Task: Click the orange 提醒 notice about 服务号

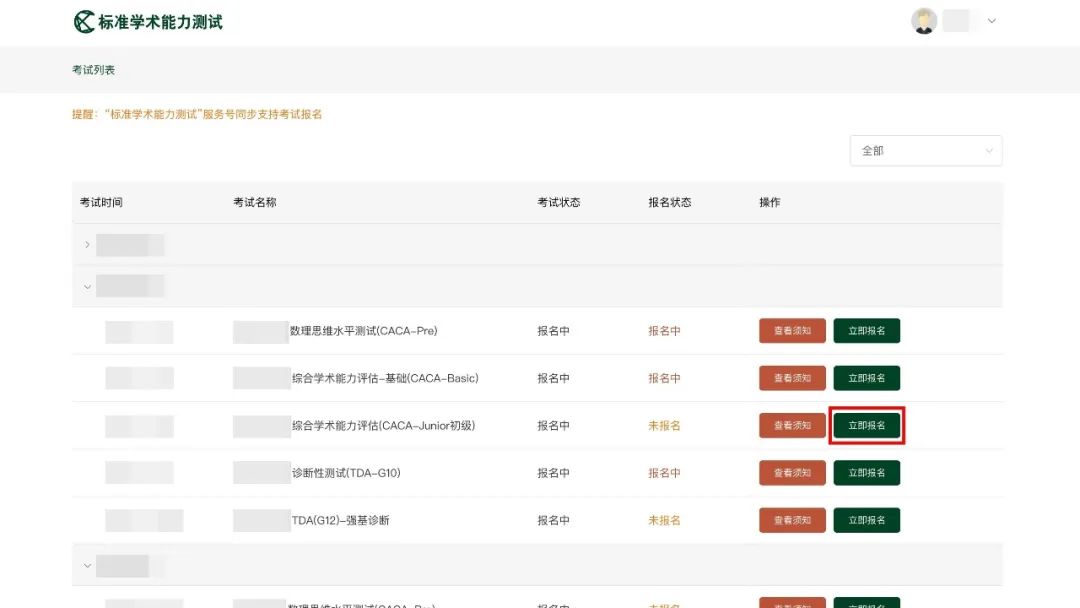Action: pos(197,114)
